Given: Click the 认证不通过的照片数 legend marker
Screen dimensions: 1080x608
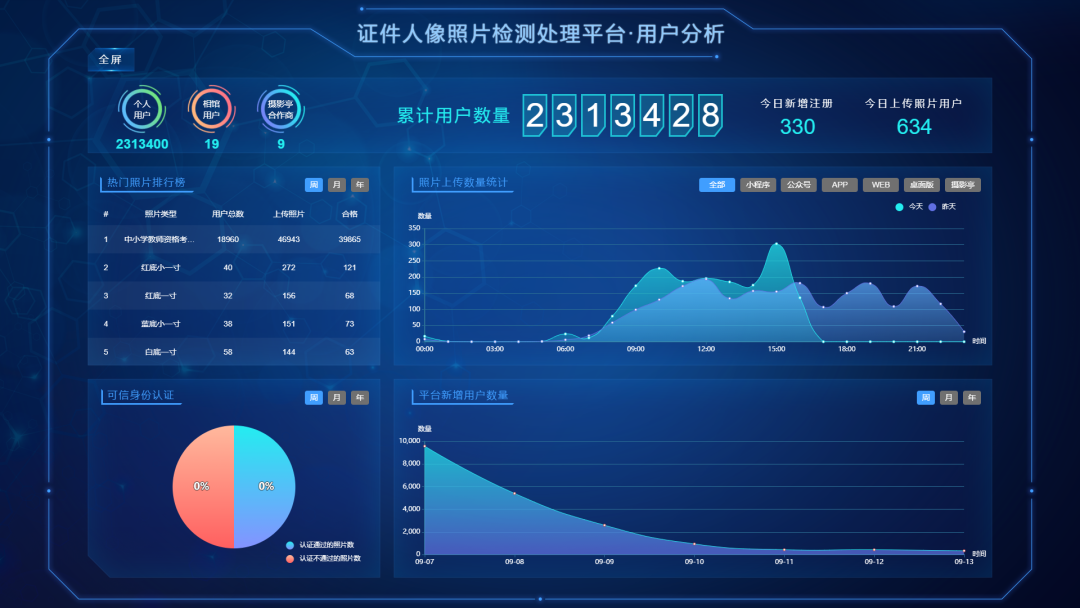Looking at the screenshot, I should (290, 558).
